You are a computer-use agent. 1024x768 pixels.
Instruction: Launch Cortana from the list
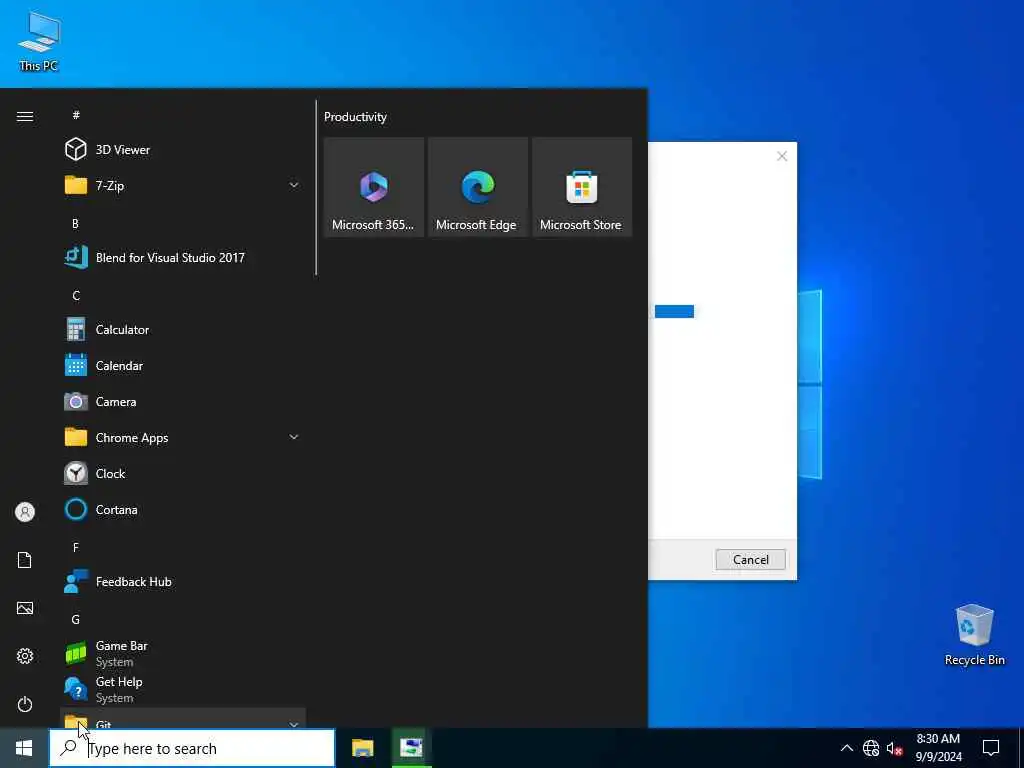pyautogui.click(x=183, y=509)
